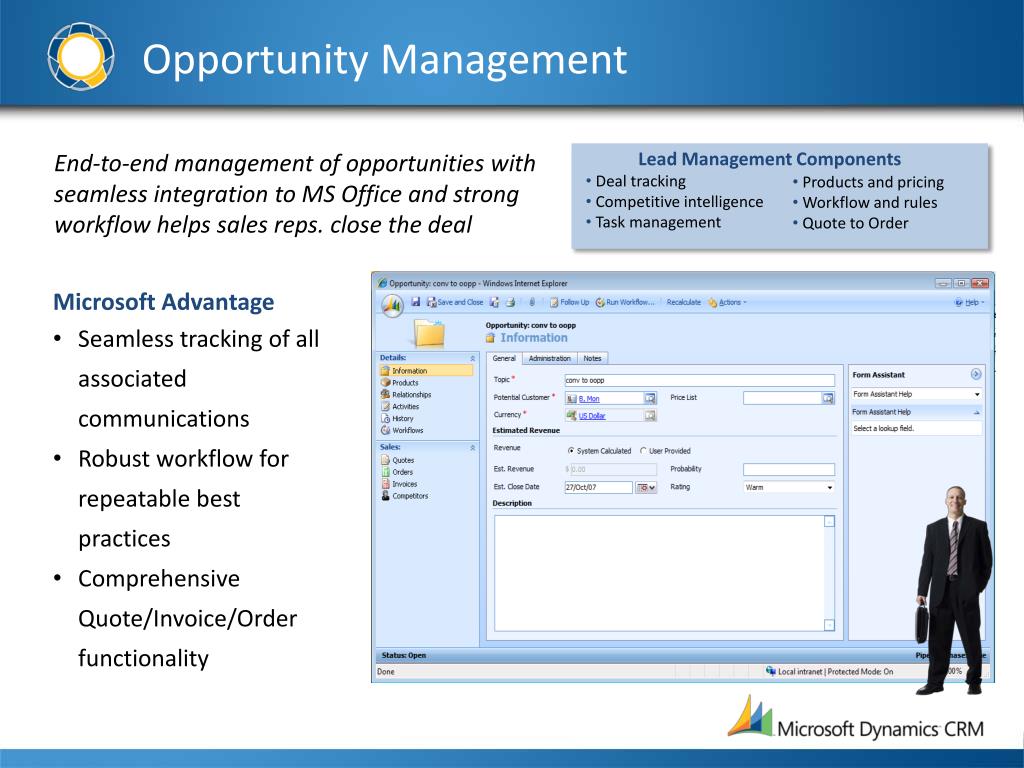The width and height of the screenshot is (1024, 768).
Task: Click the 'Done' status bar text
Action: pos(385,671)
